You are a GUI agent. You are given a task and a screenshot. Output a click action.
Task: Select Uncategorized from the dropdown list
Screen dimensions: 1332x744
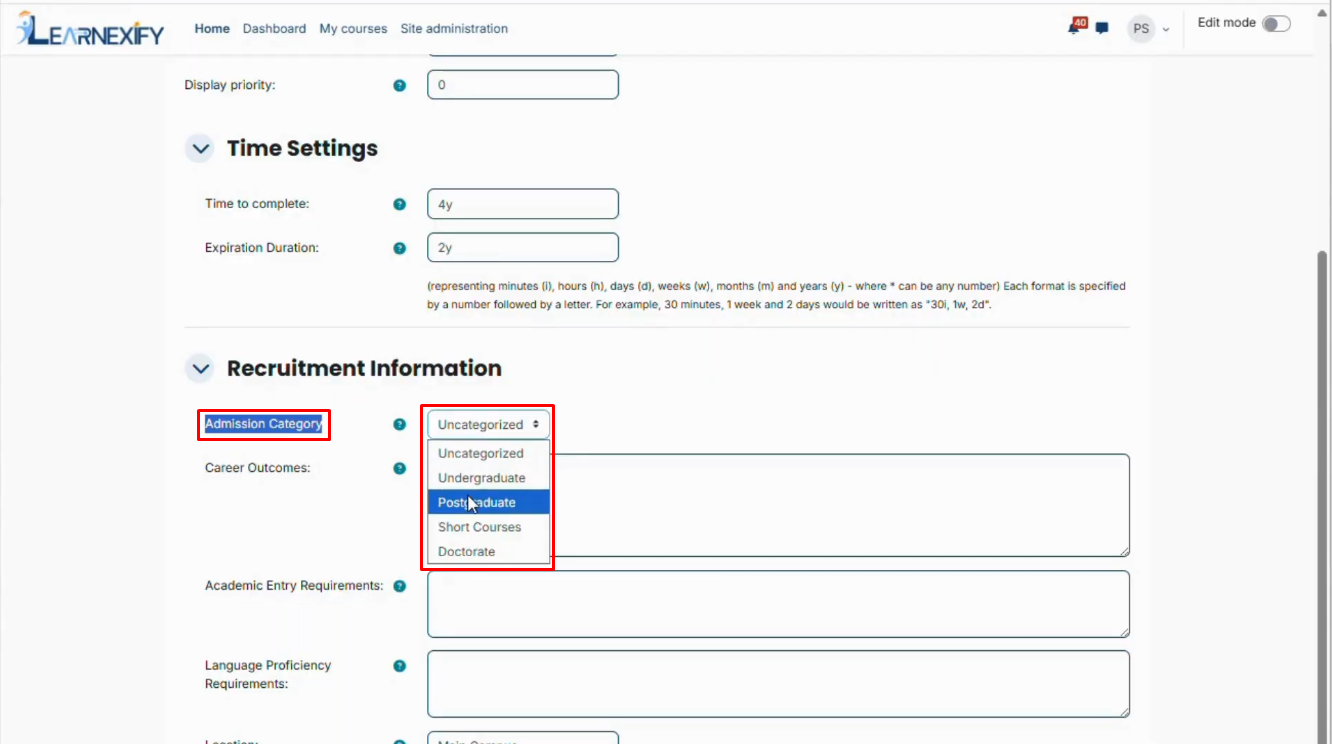point(489,453)
